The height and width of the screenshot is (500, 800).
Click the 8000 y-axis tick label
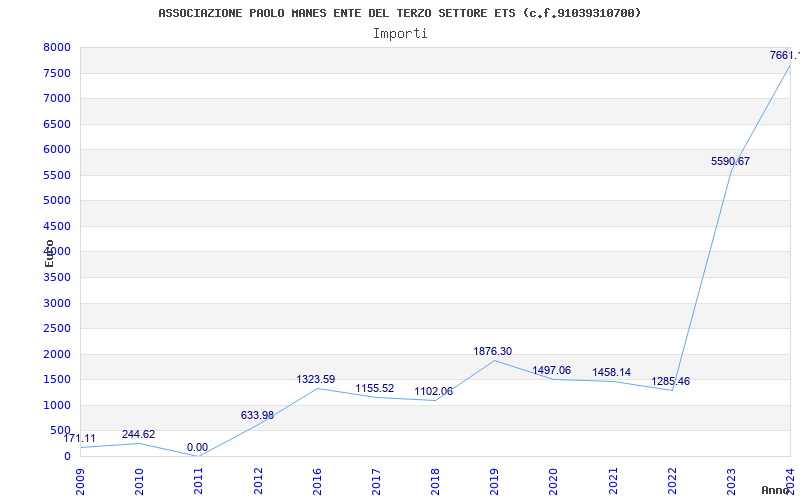pyautogui.click(x=57, y=47)
